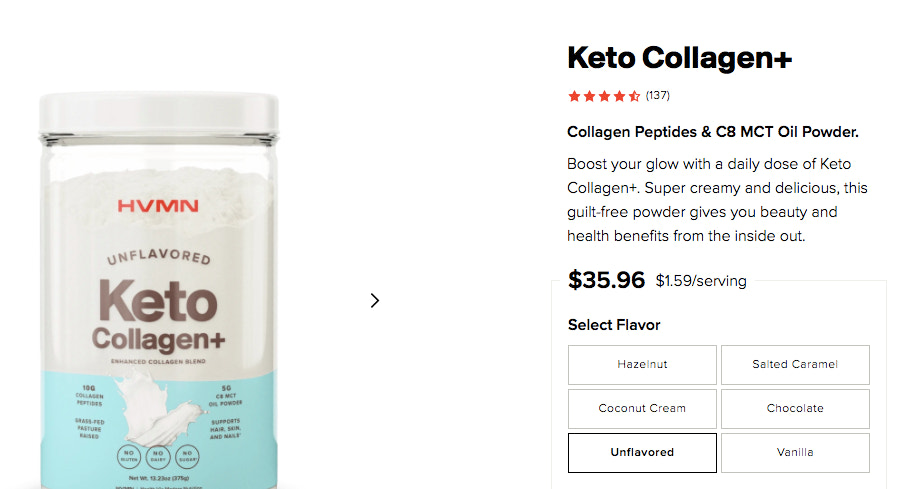Click the Collagen Peptides & C8 MCT subtitle
Image resolution: width=923 pixels, height=489 pixels.
713,132
